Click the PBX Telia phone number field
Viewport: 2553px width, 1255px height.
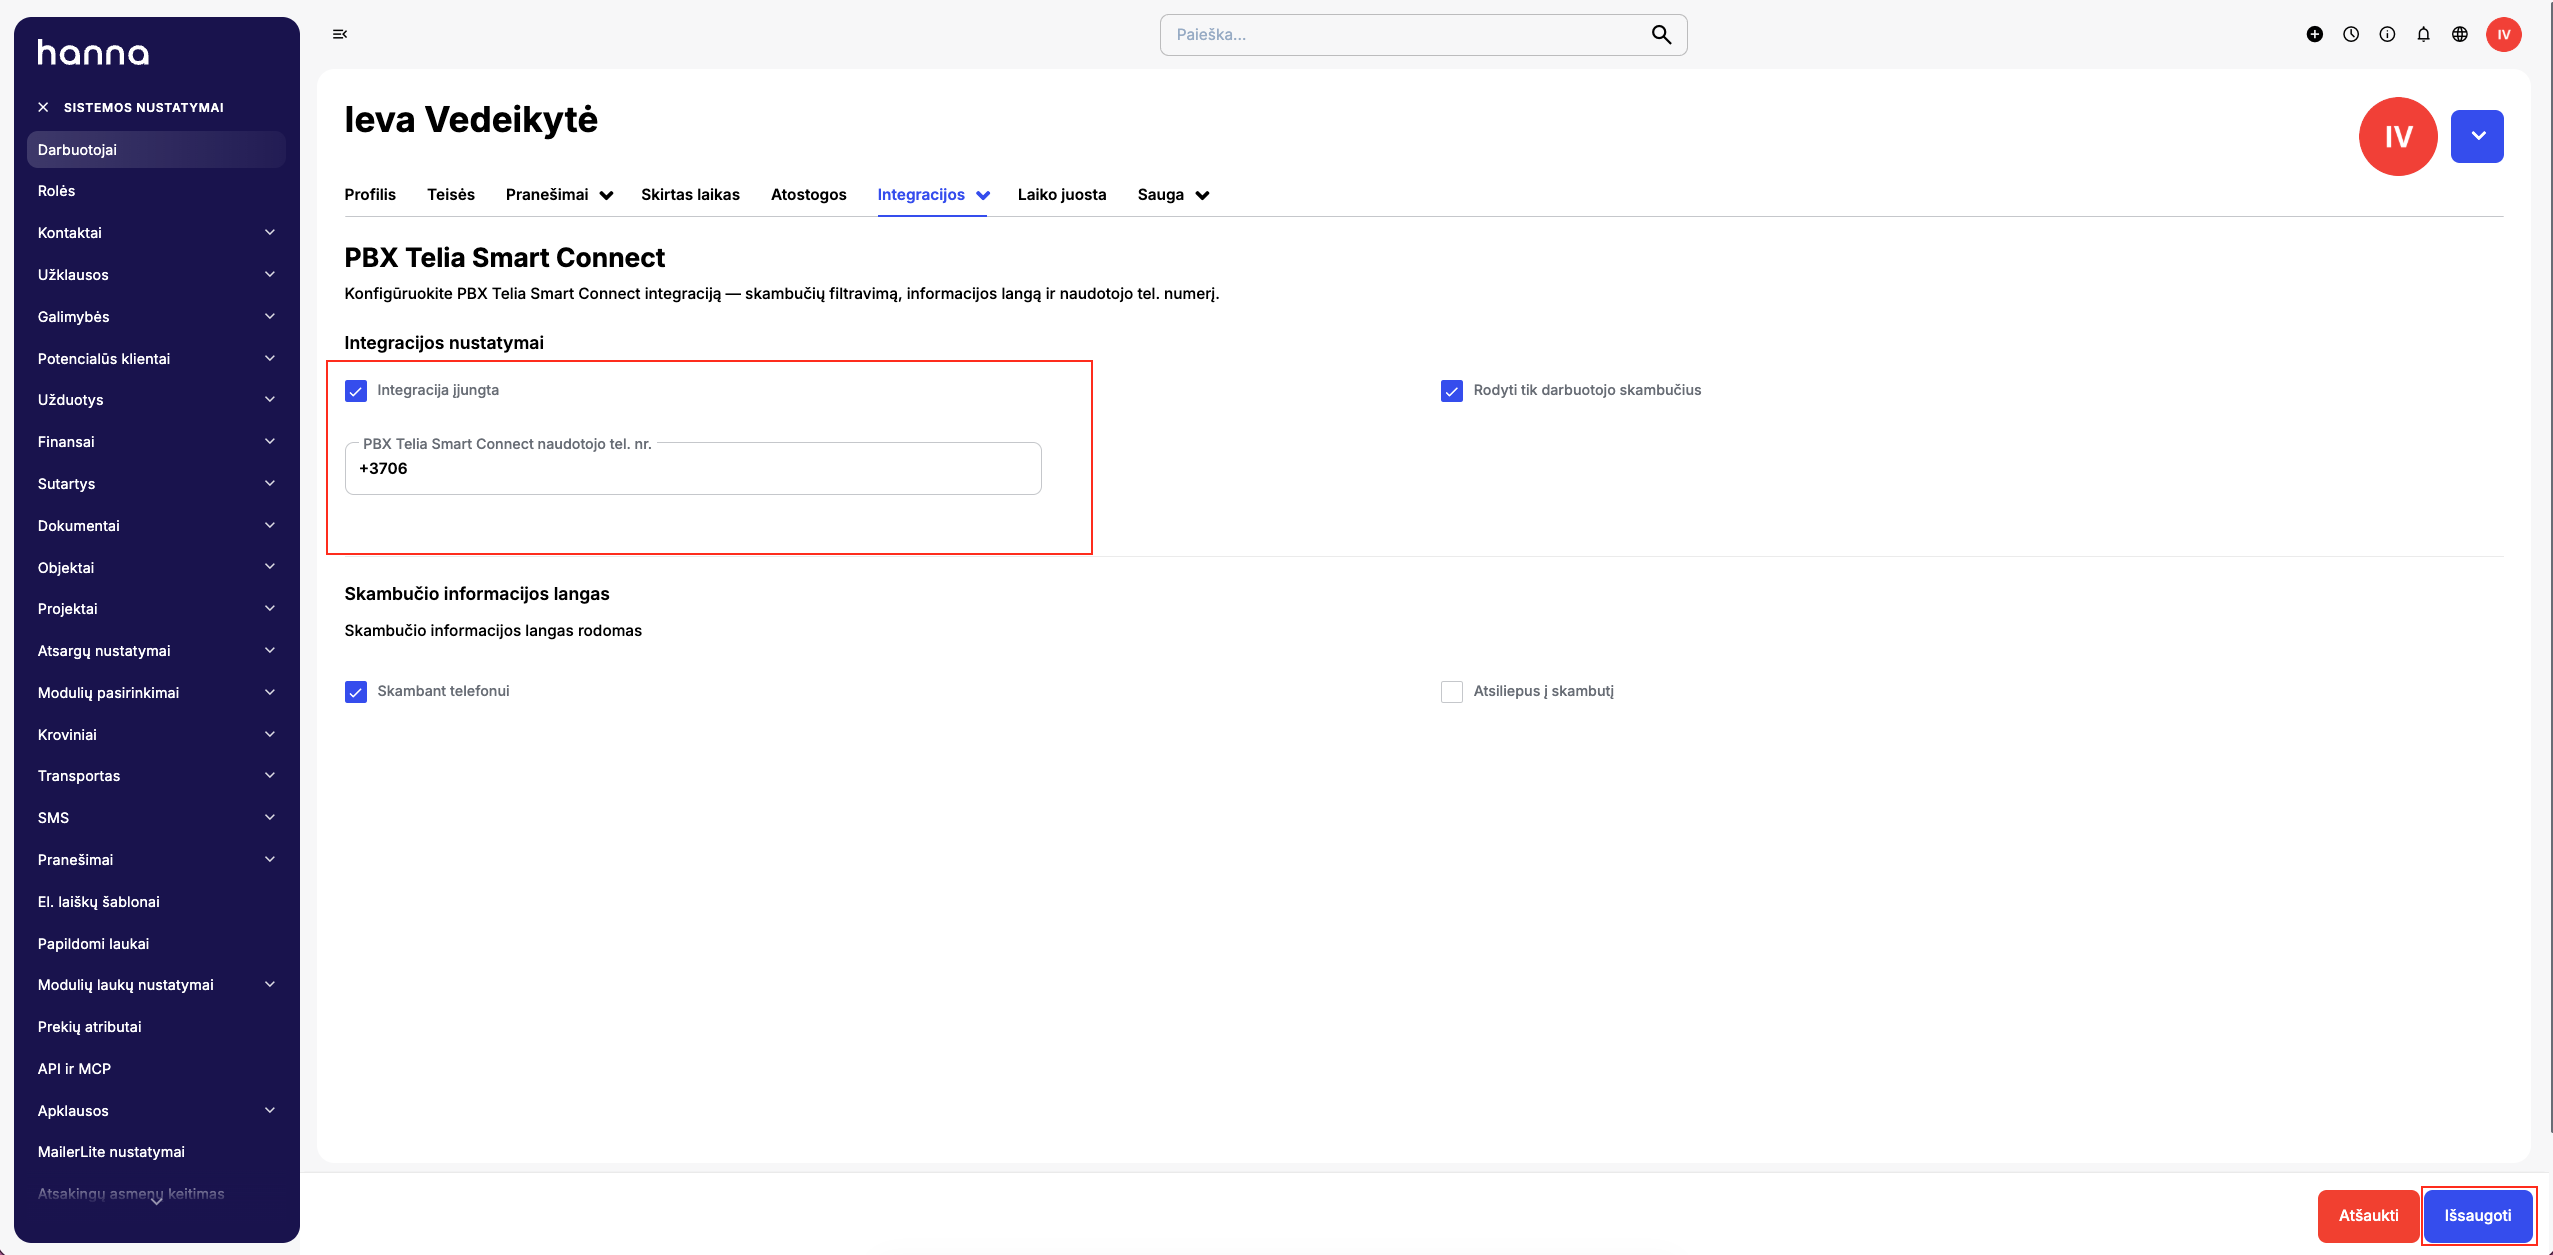(693, 469)
